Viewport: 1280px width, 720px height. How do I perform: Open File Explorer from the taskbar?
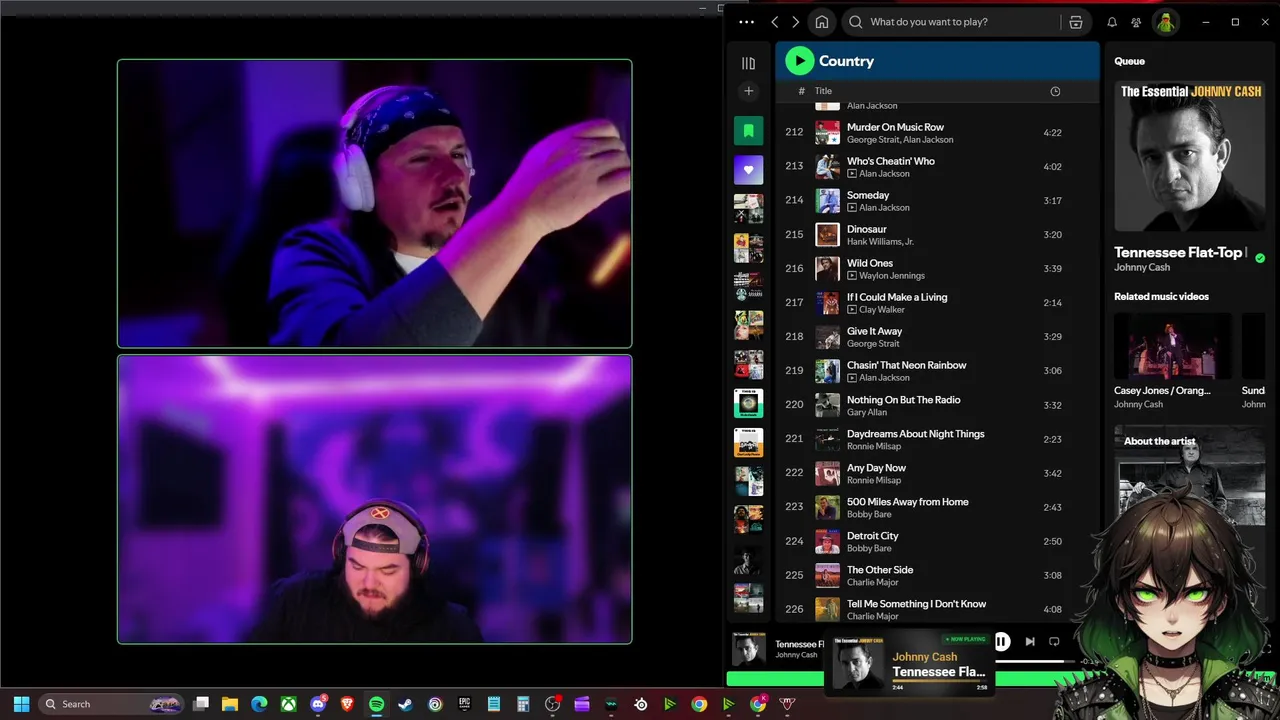pyautogui.click(x=230, y=704)
